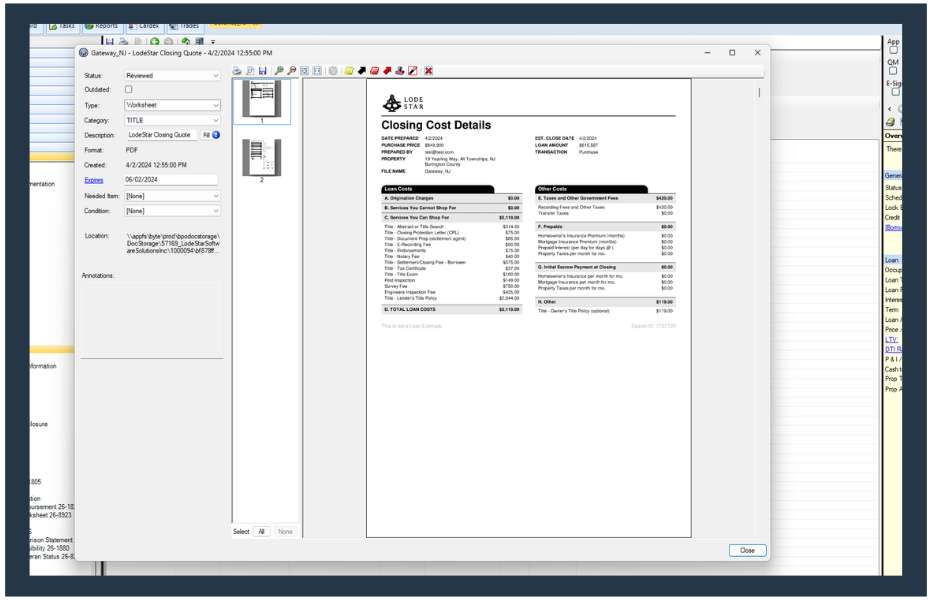Click the blue Fill info icon
This screenshot has height=600, width=933.
pos(216,135)
